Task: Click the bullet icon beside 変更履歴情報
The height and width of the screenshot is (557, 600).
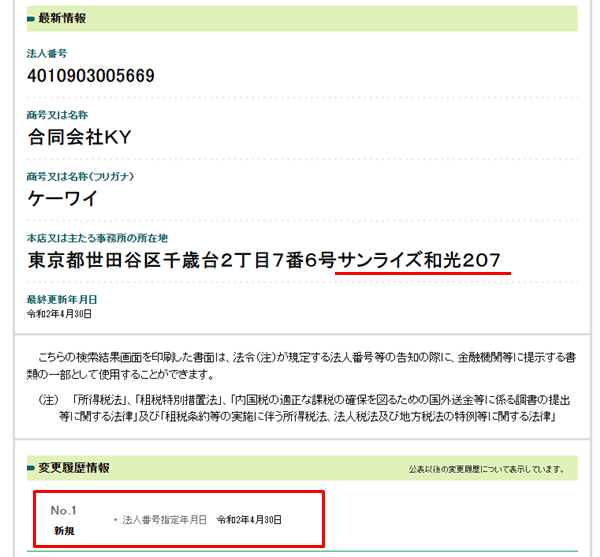Action: [31, 468]
